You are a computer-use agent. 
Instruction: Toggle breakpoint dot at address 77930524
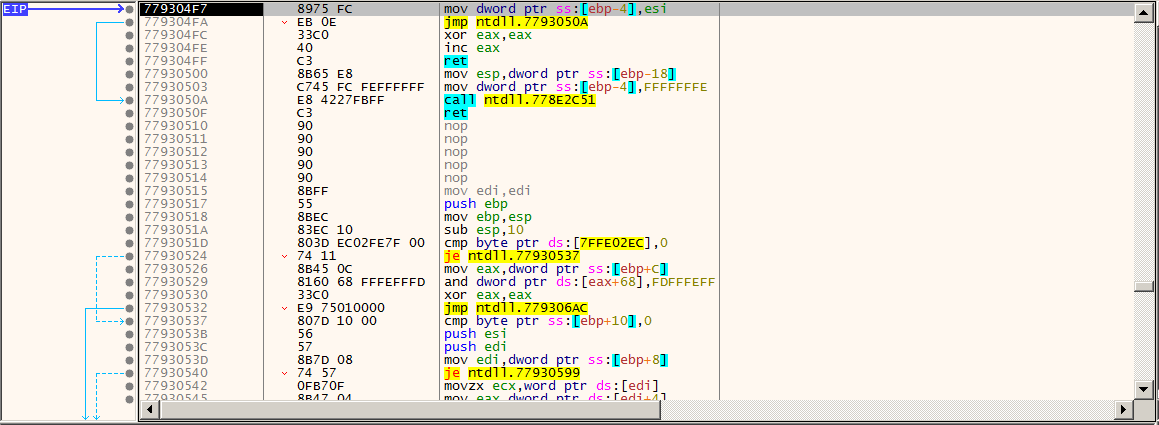130,256
